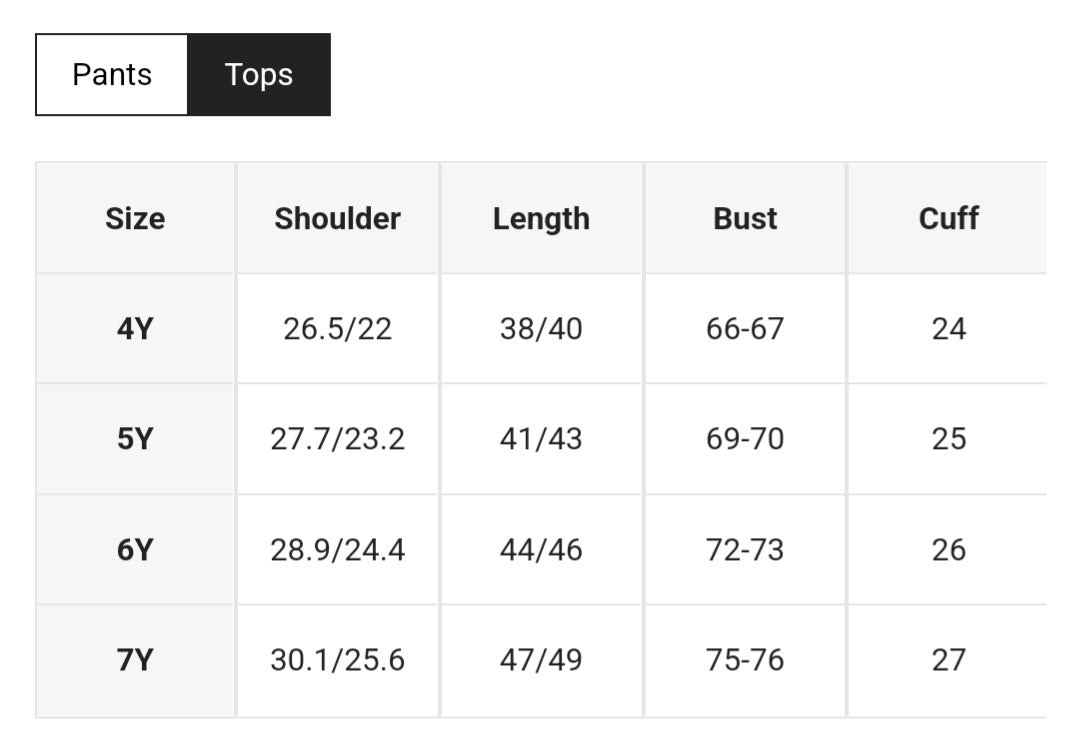Select the 5Y size row label
The image size is (1079, 739).
point(135,439)
